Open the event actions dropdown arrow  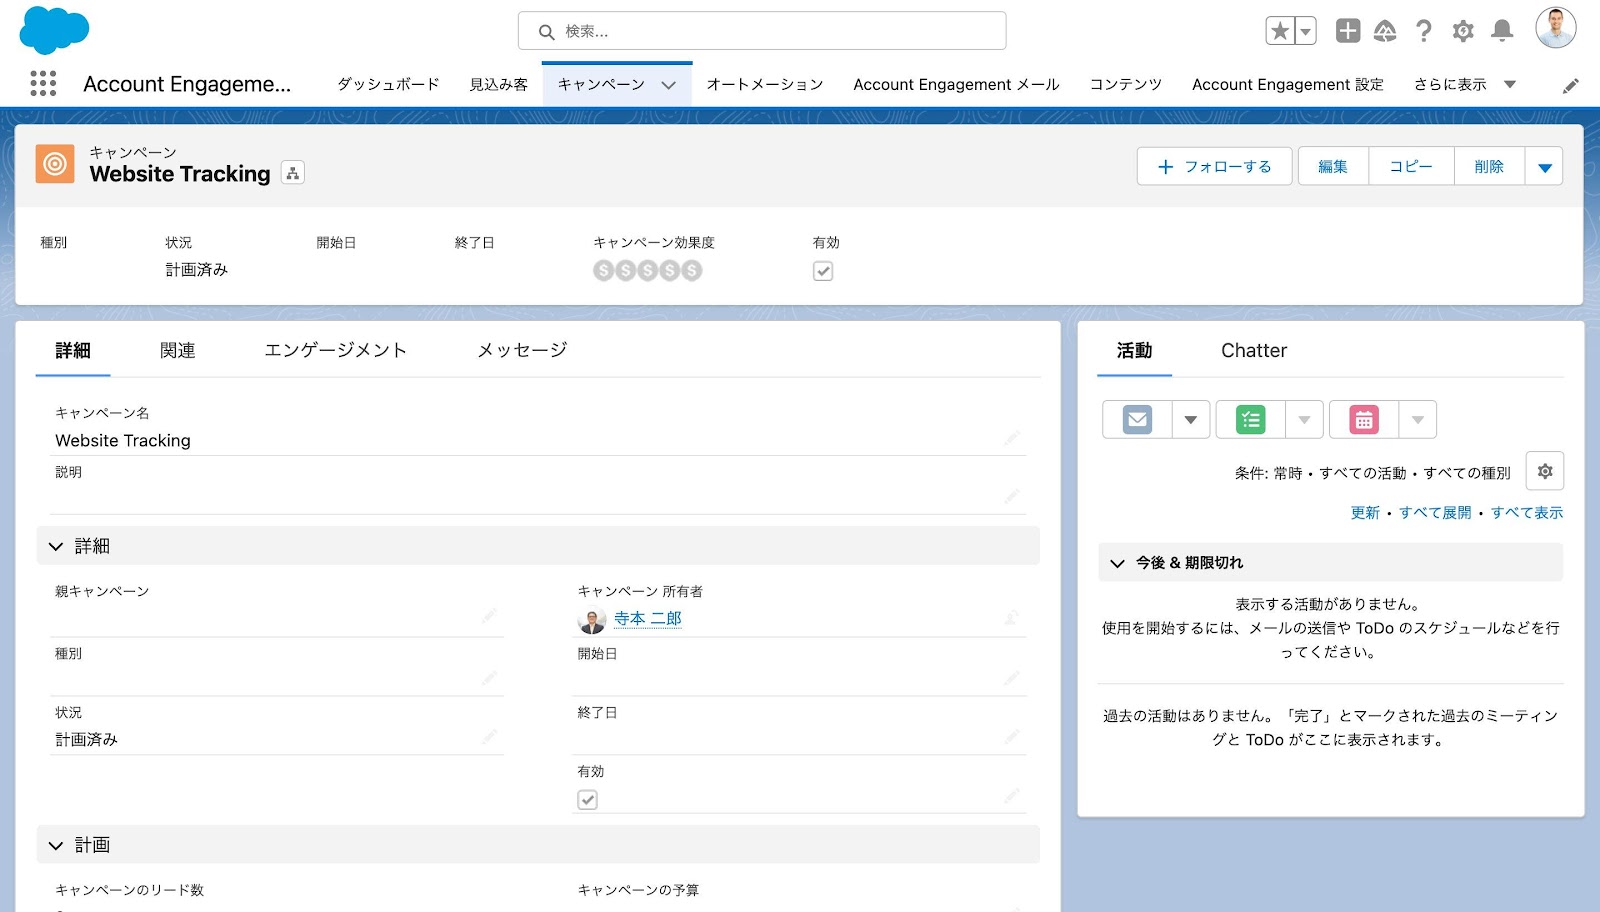click(1418, 420)
